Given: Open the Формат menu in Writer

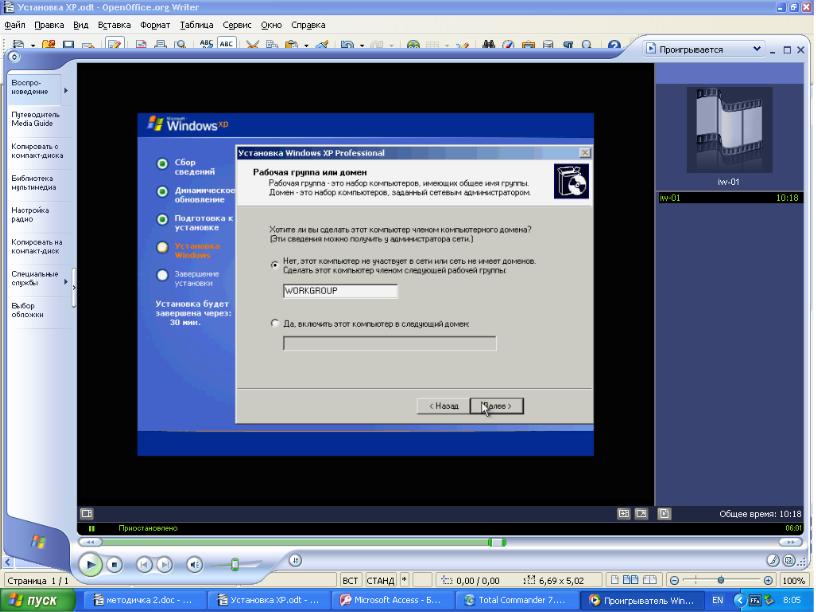Looking at the screenshot, I should click(x=155, y=25).
